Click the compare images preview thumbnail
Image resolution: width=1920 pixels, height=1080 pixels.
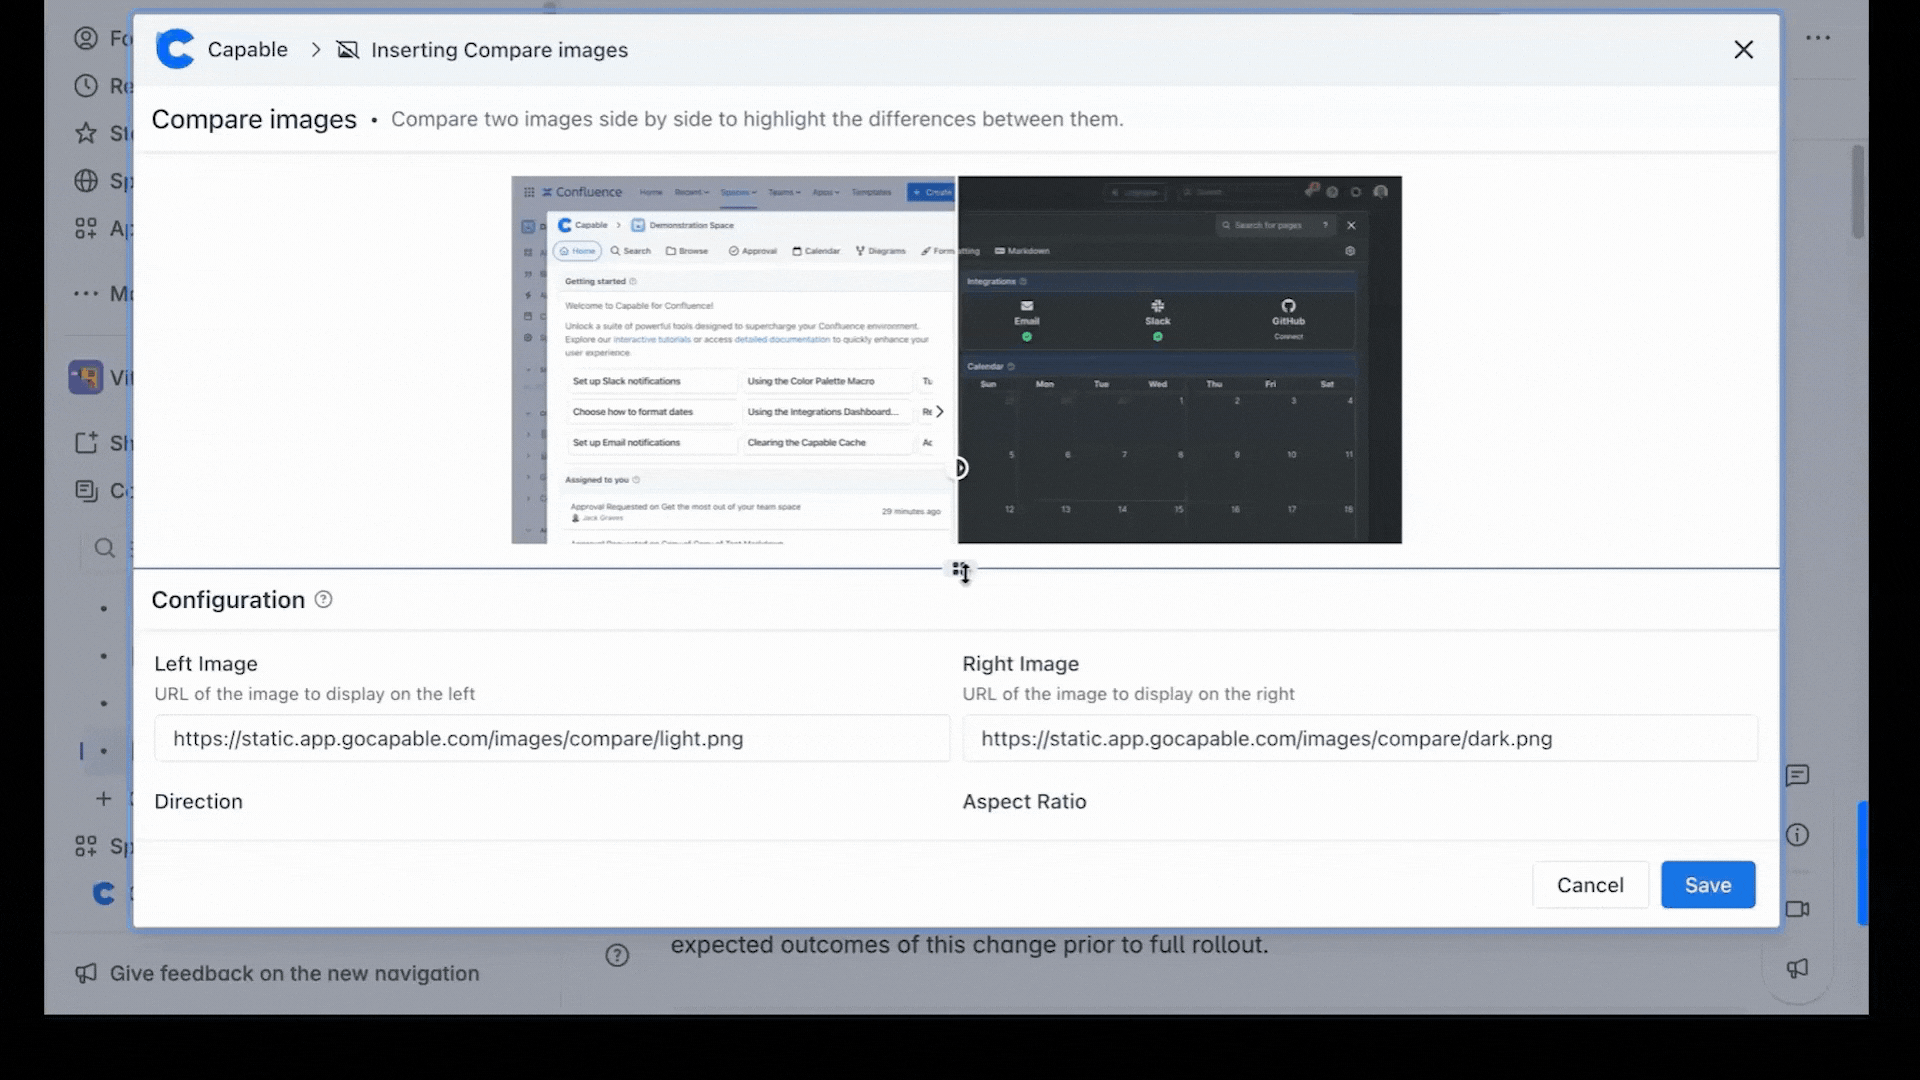pos(956,360)
